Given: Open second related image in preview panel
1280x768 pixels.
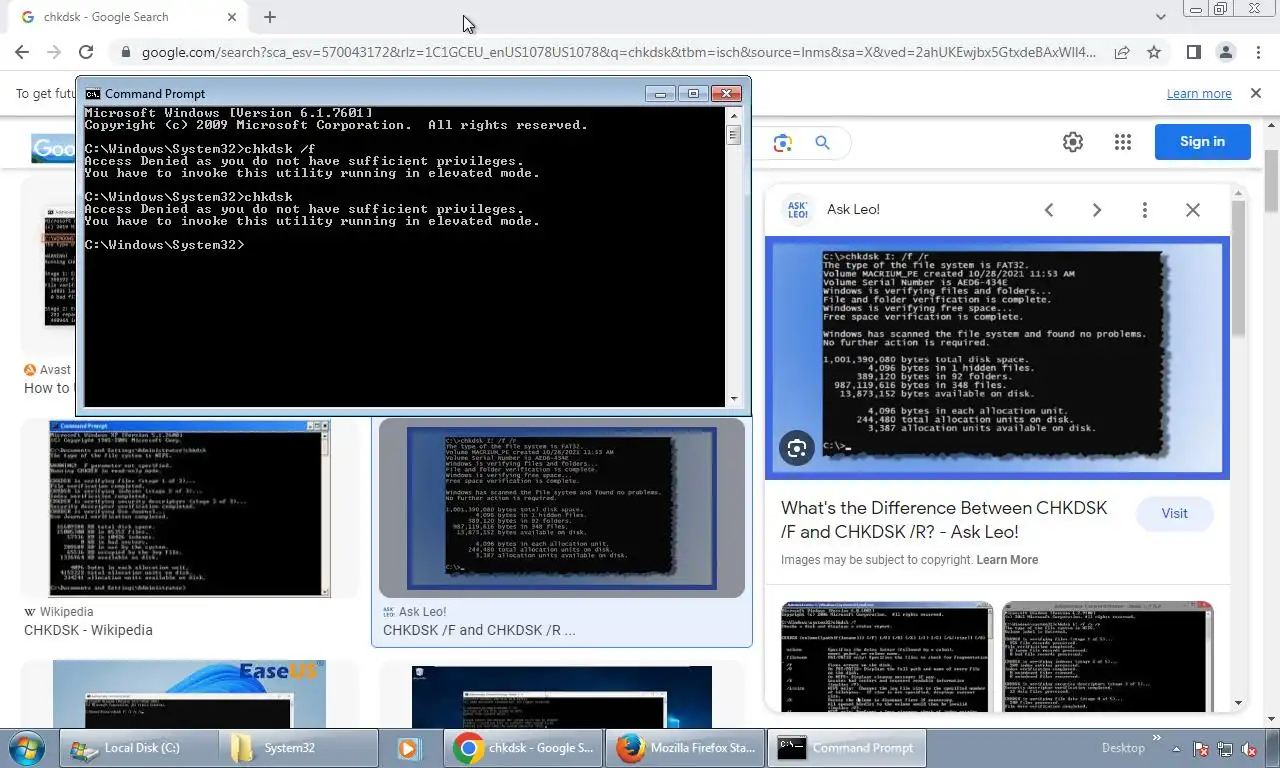Looking at the screenshot, I should pyautogui.click(x=1107, y=657).
